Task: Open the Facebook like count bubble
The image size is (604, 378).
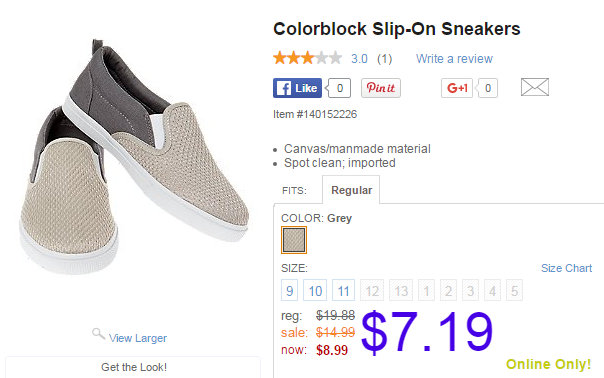Action: coord(338,88)
